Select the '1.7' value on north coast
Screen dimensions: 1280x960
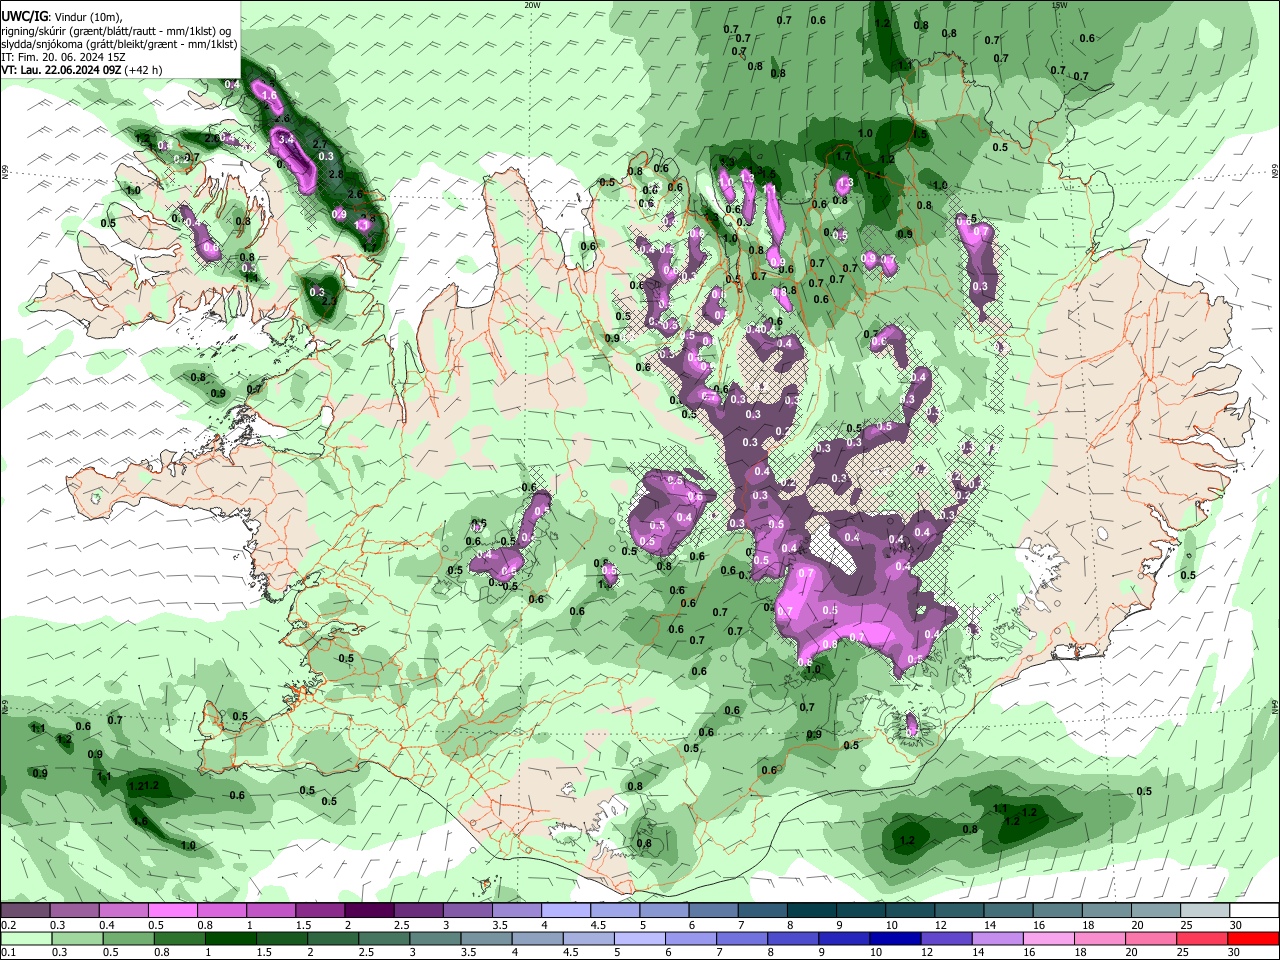(843, 156)
